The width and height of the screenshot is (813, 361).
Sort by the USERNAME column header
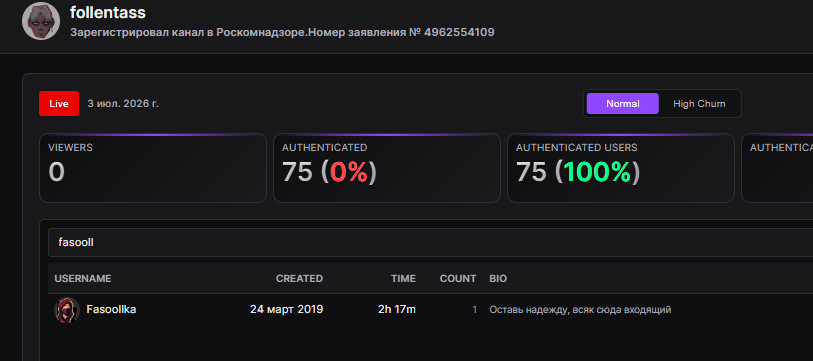click(x=83, y=279)
